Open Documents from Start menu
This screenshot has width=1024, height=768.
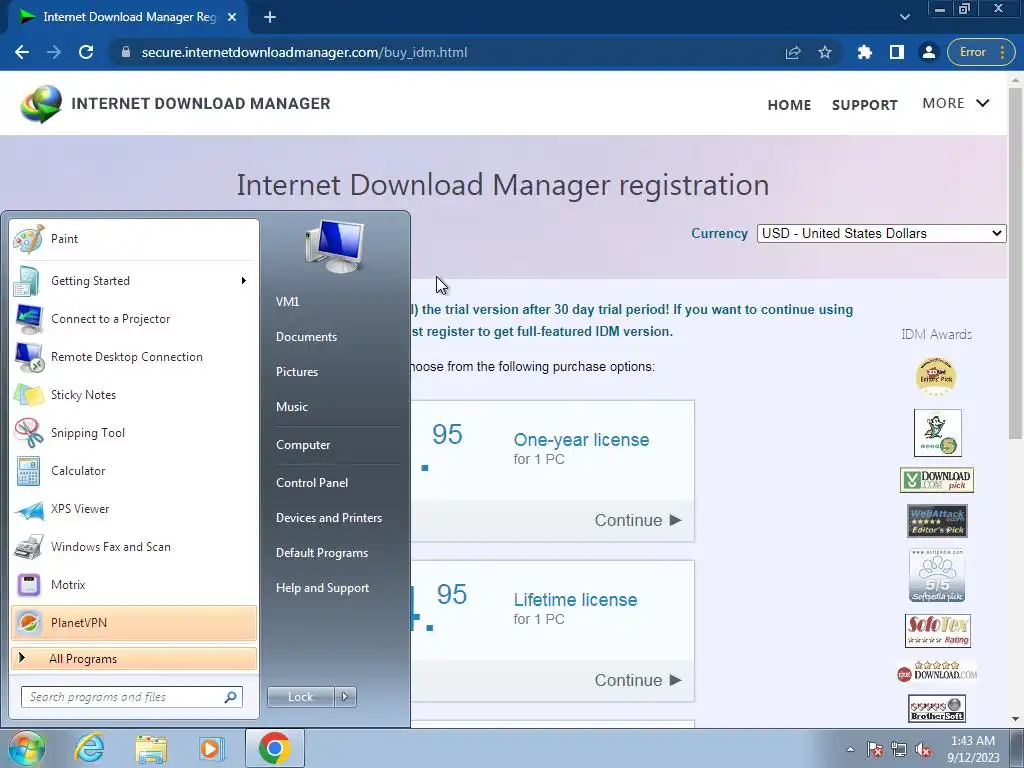pos(306,337)
